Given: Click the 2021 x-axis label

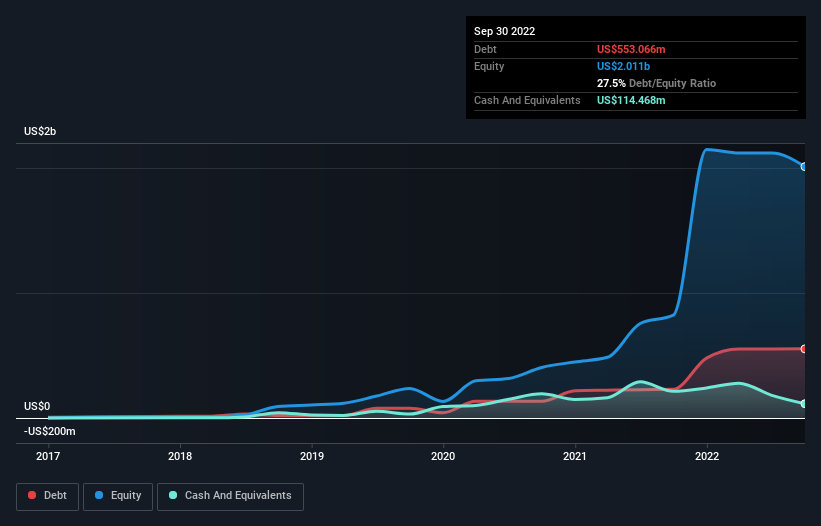Looking at the screenshot, I should 575,456.
